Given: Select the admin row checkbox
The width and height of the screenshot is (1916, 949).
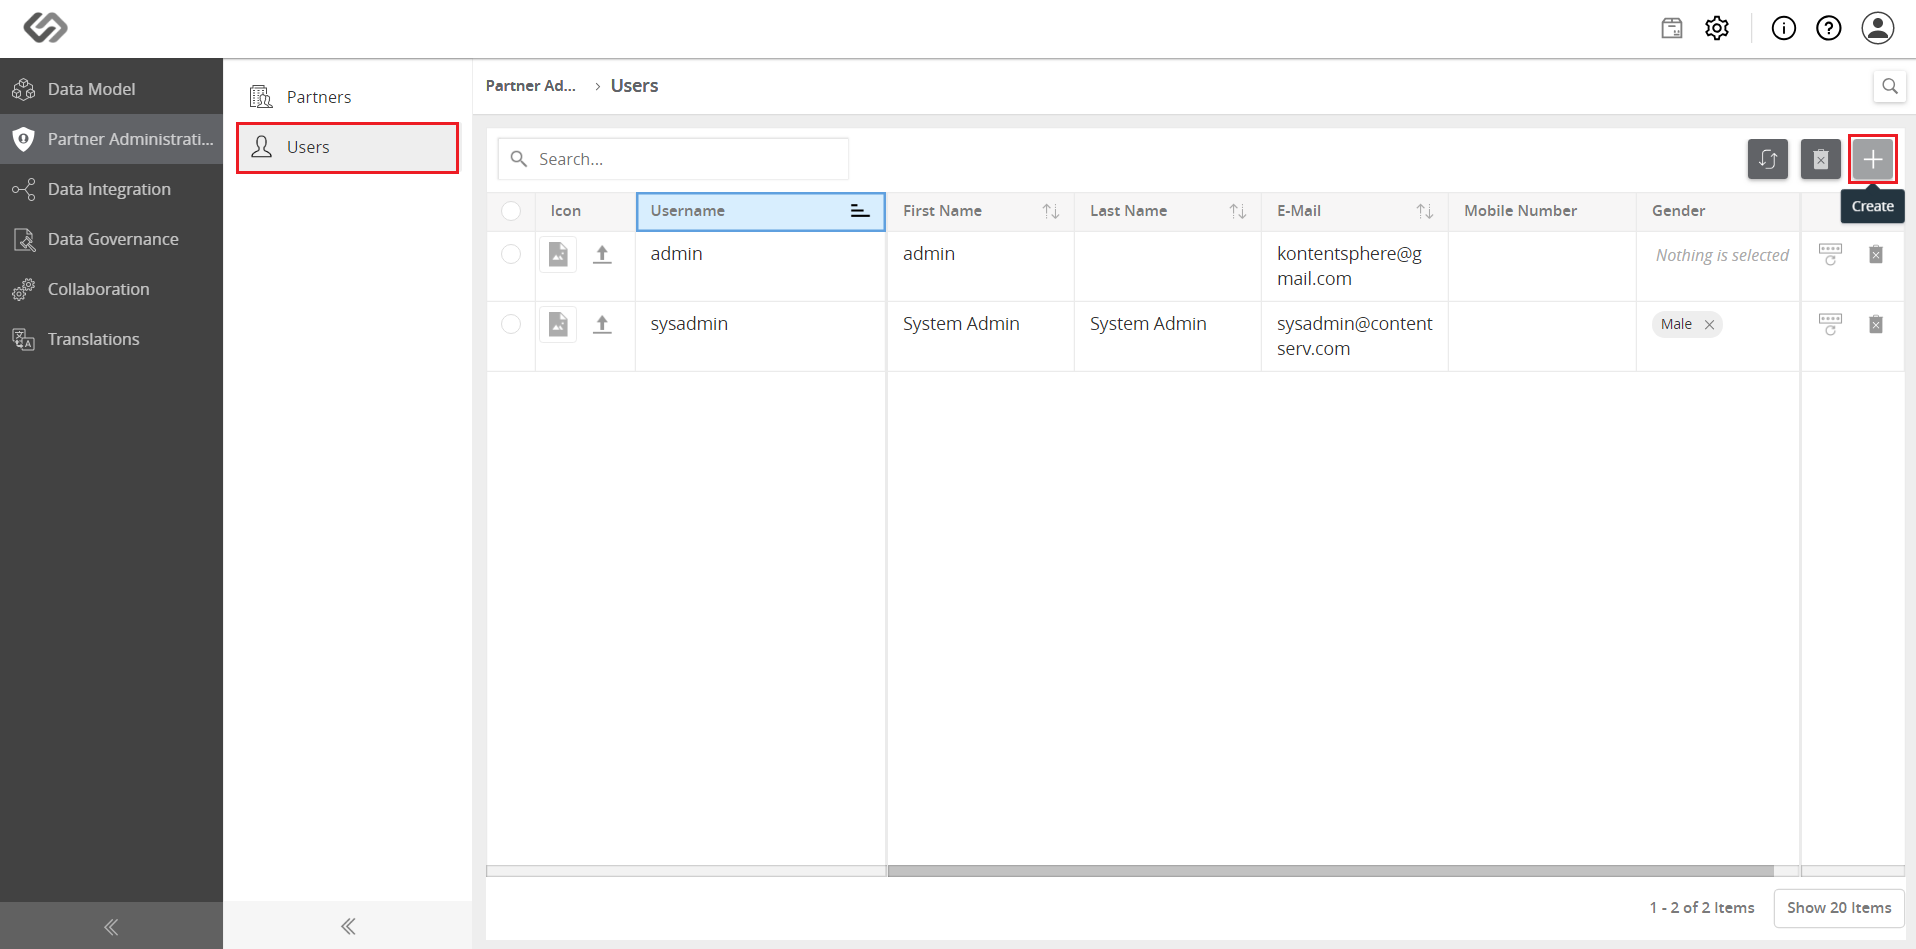Looking at the screenshot, I should 511,254.
